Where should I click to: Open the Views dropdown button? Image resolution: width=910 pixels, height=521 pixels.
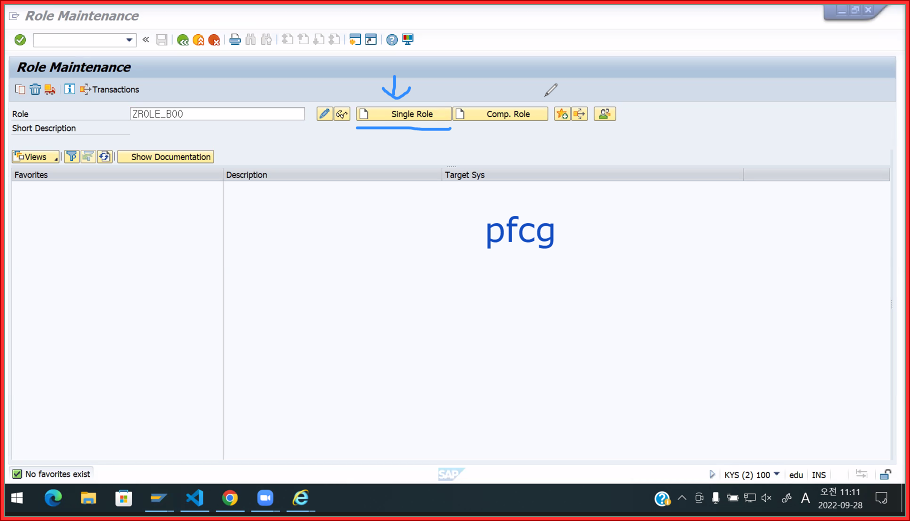(35, 157)
